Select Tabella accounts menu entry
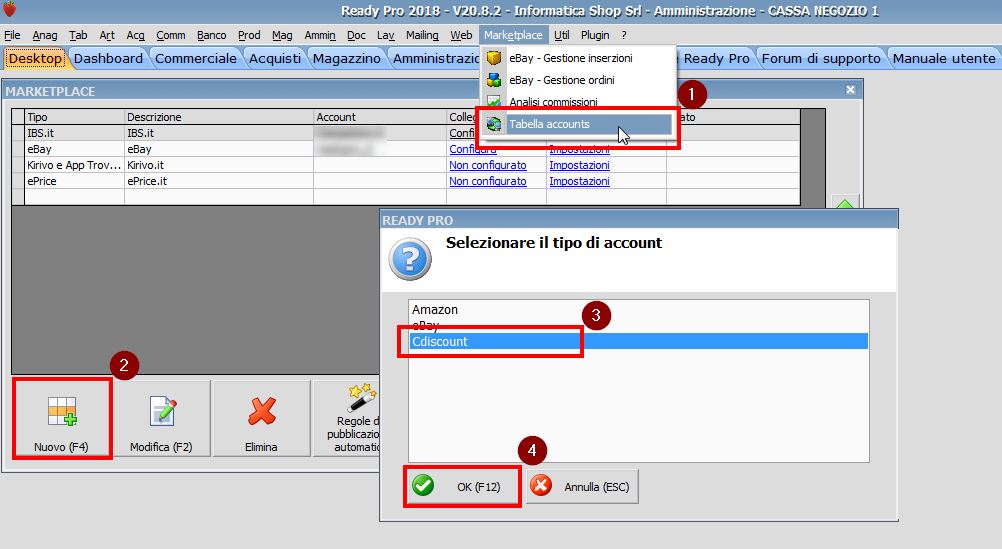This screenshot has height=549, width=1002. pos(578,124)
